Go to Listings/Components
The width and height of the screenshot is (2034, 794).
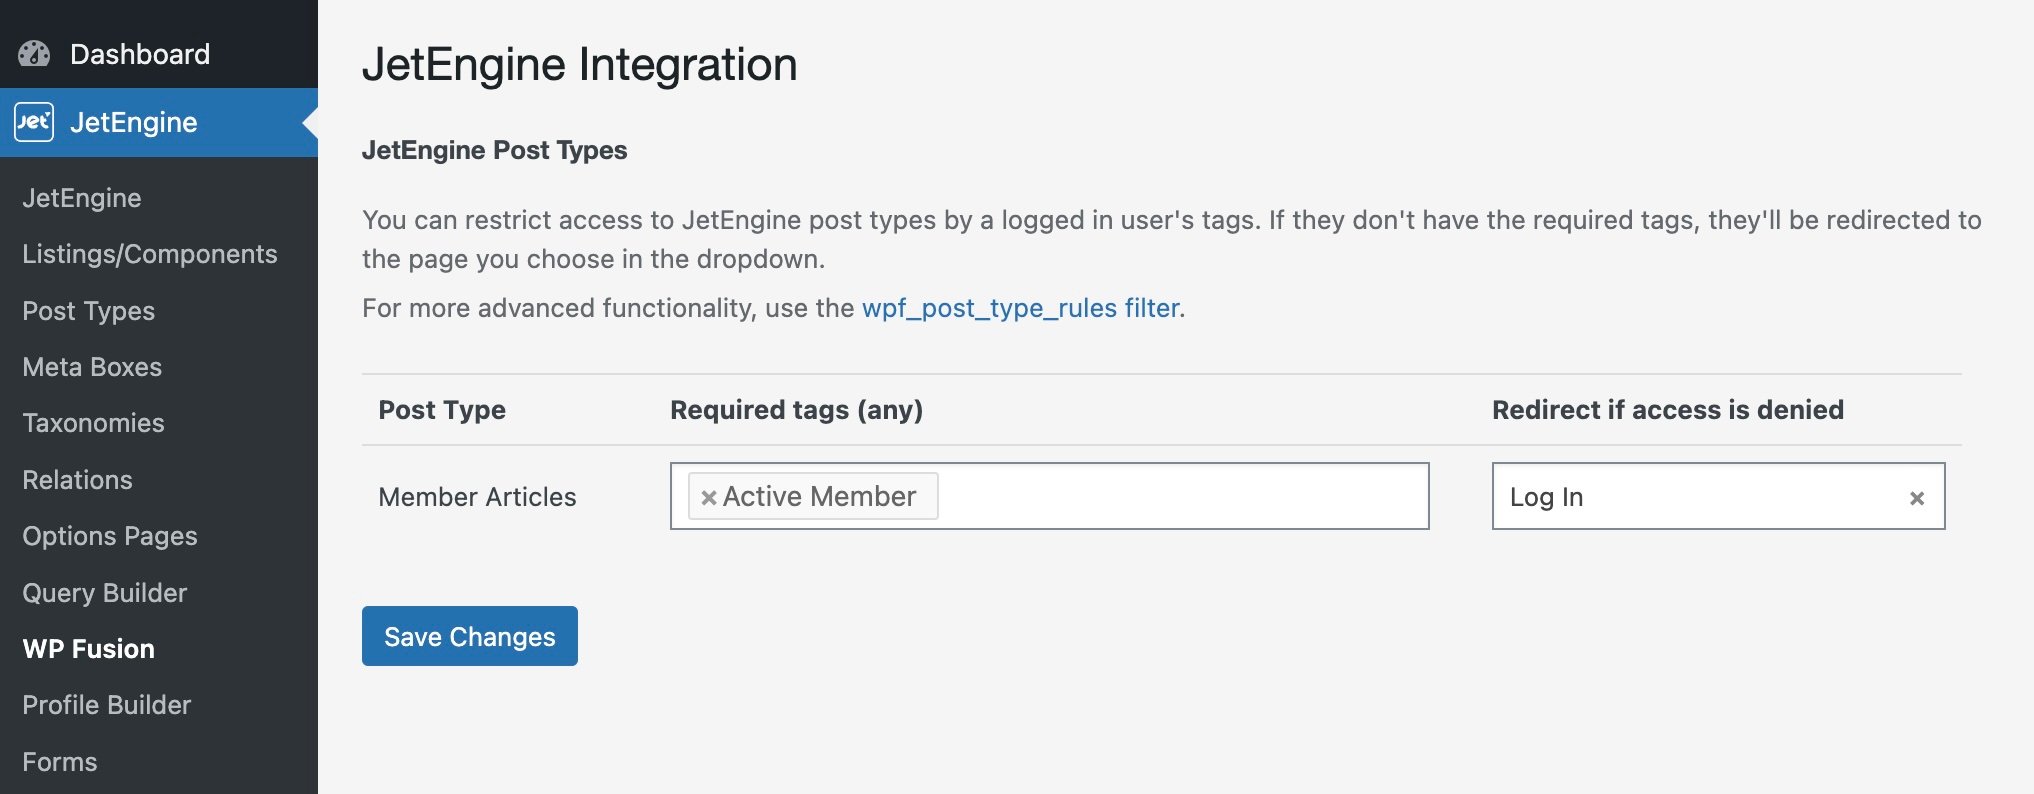click(150, 254)
